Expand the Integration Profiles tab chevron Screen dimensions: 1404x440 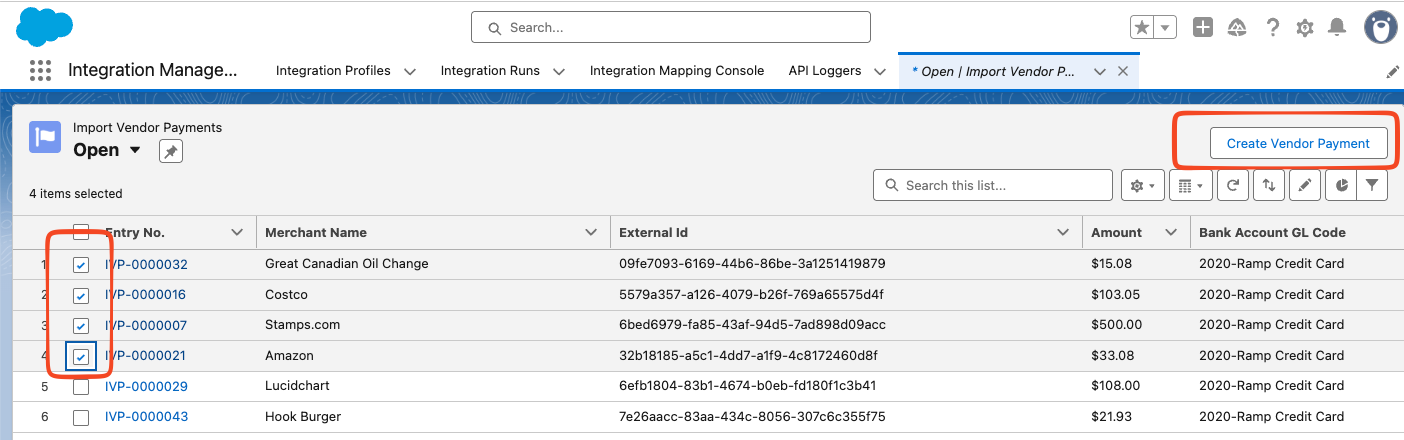(410, 71)
